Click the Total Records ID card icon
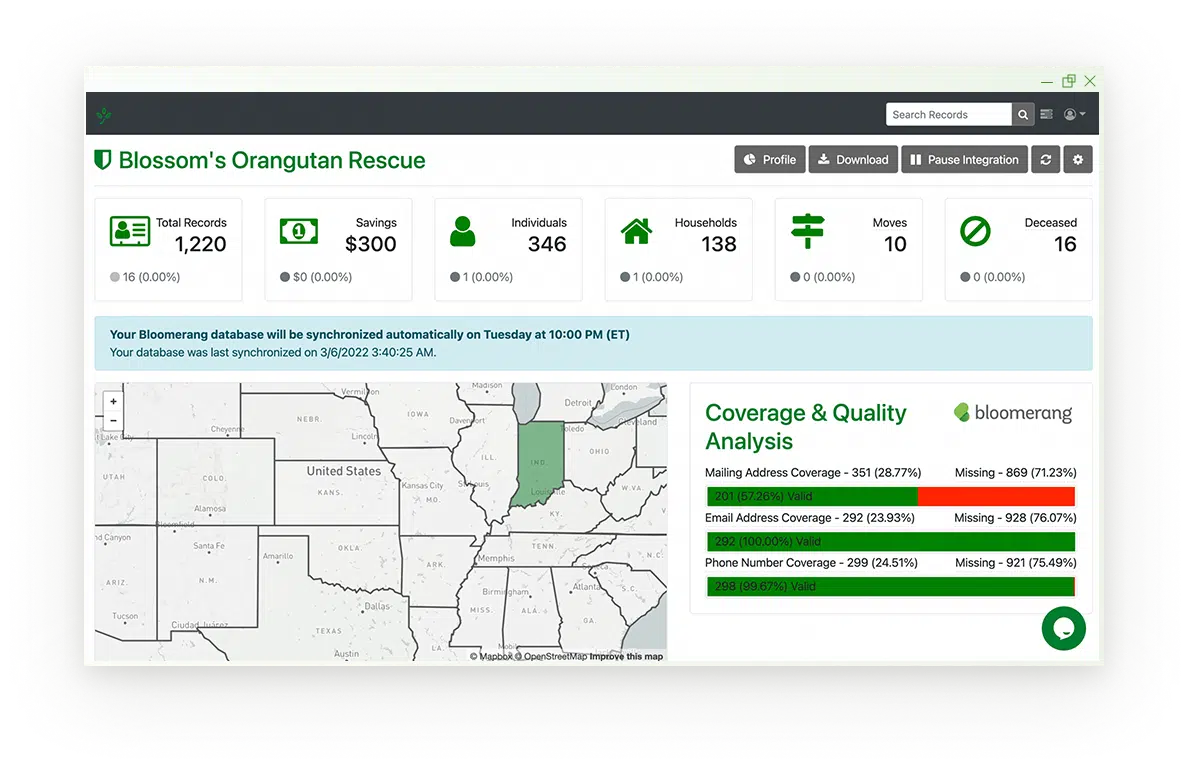Viewport: 1188px width, 768px height. coord(130,231)
